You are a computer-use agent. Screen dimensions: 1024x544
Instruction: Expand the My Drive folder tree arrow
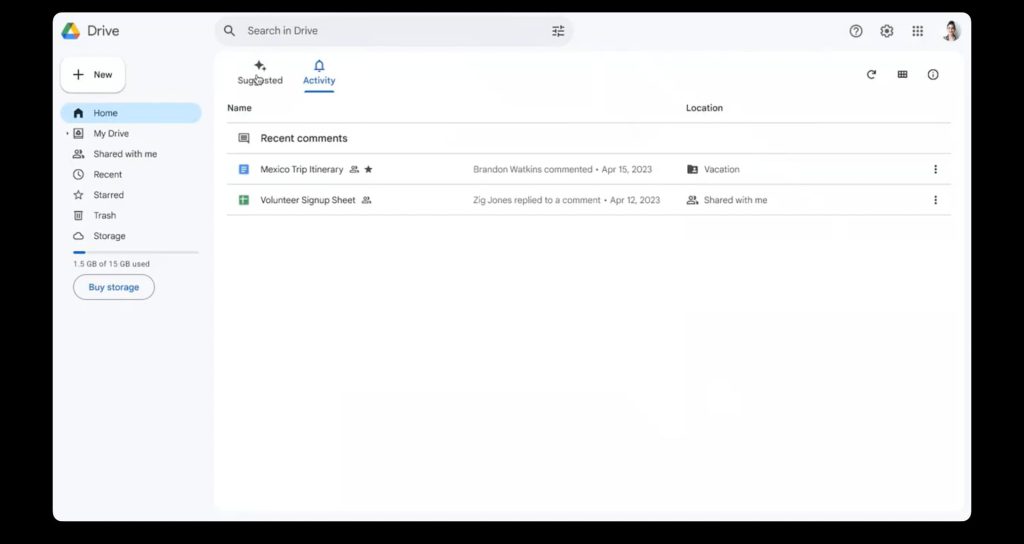[x=67, y=134]
